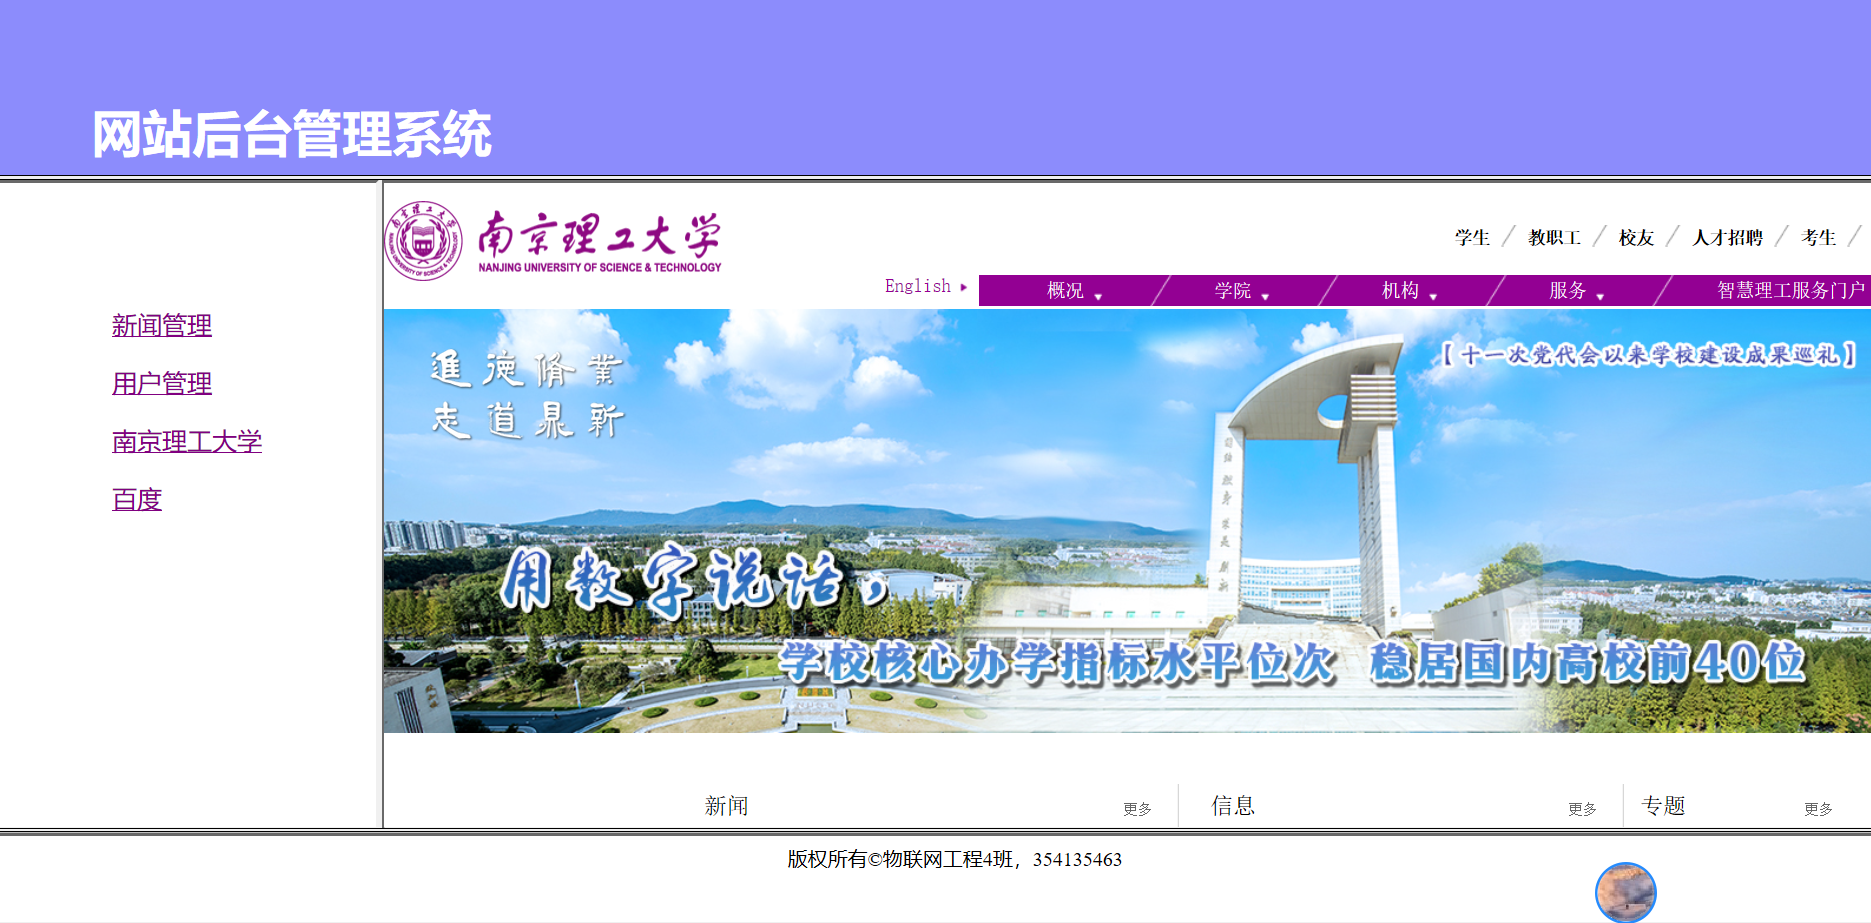Click the 教职工 link
This screenshot has width=1871, height=923.
click(x=1554, y=237)
